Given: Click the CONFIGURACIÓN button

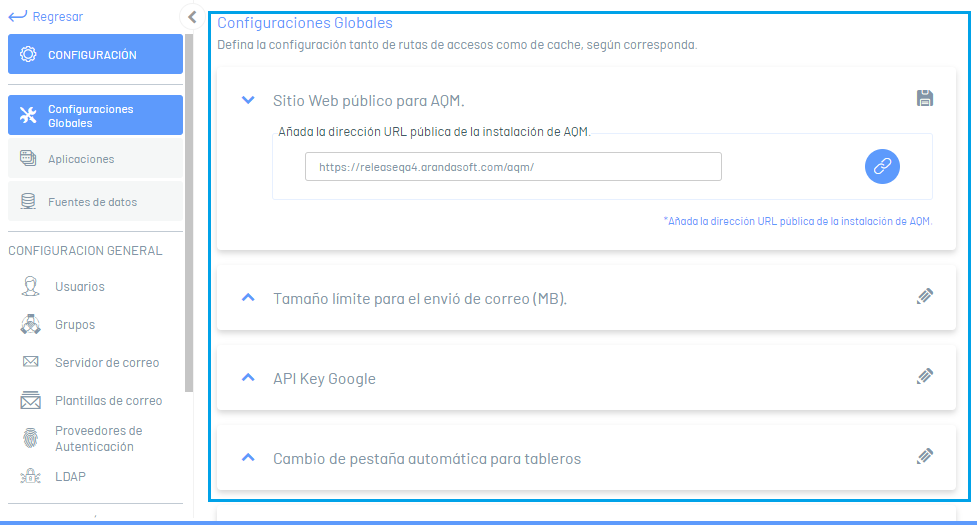Looking at the screenshot, I should click(95, 55).
